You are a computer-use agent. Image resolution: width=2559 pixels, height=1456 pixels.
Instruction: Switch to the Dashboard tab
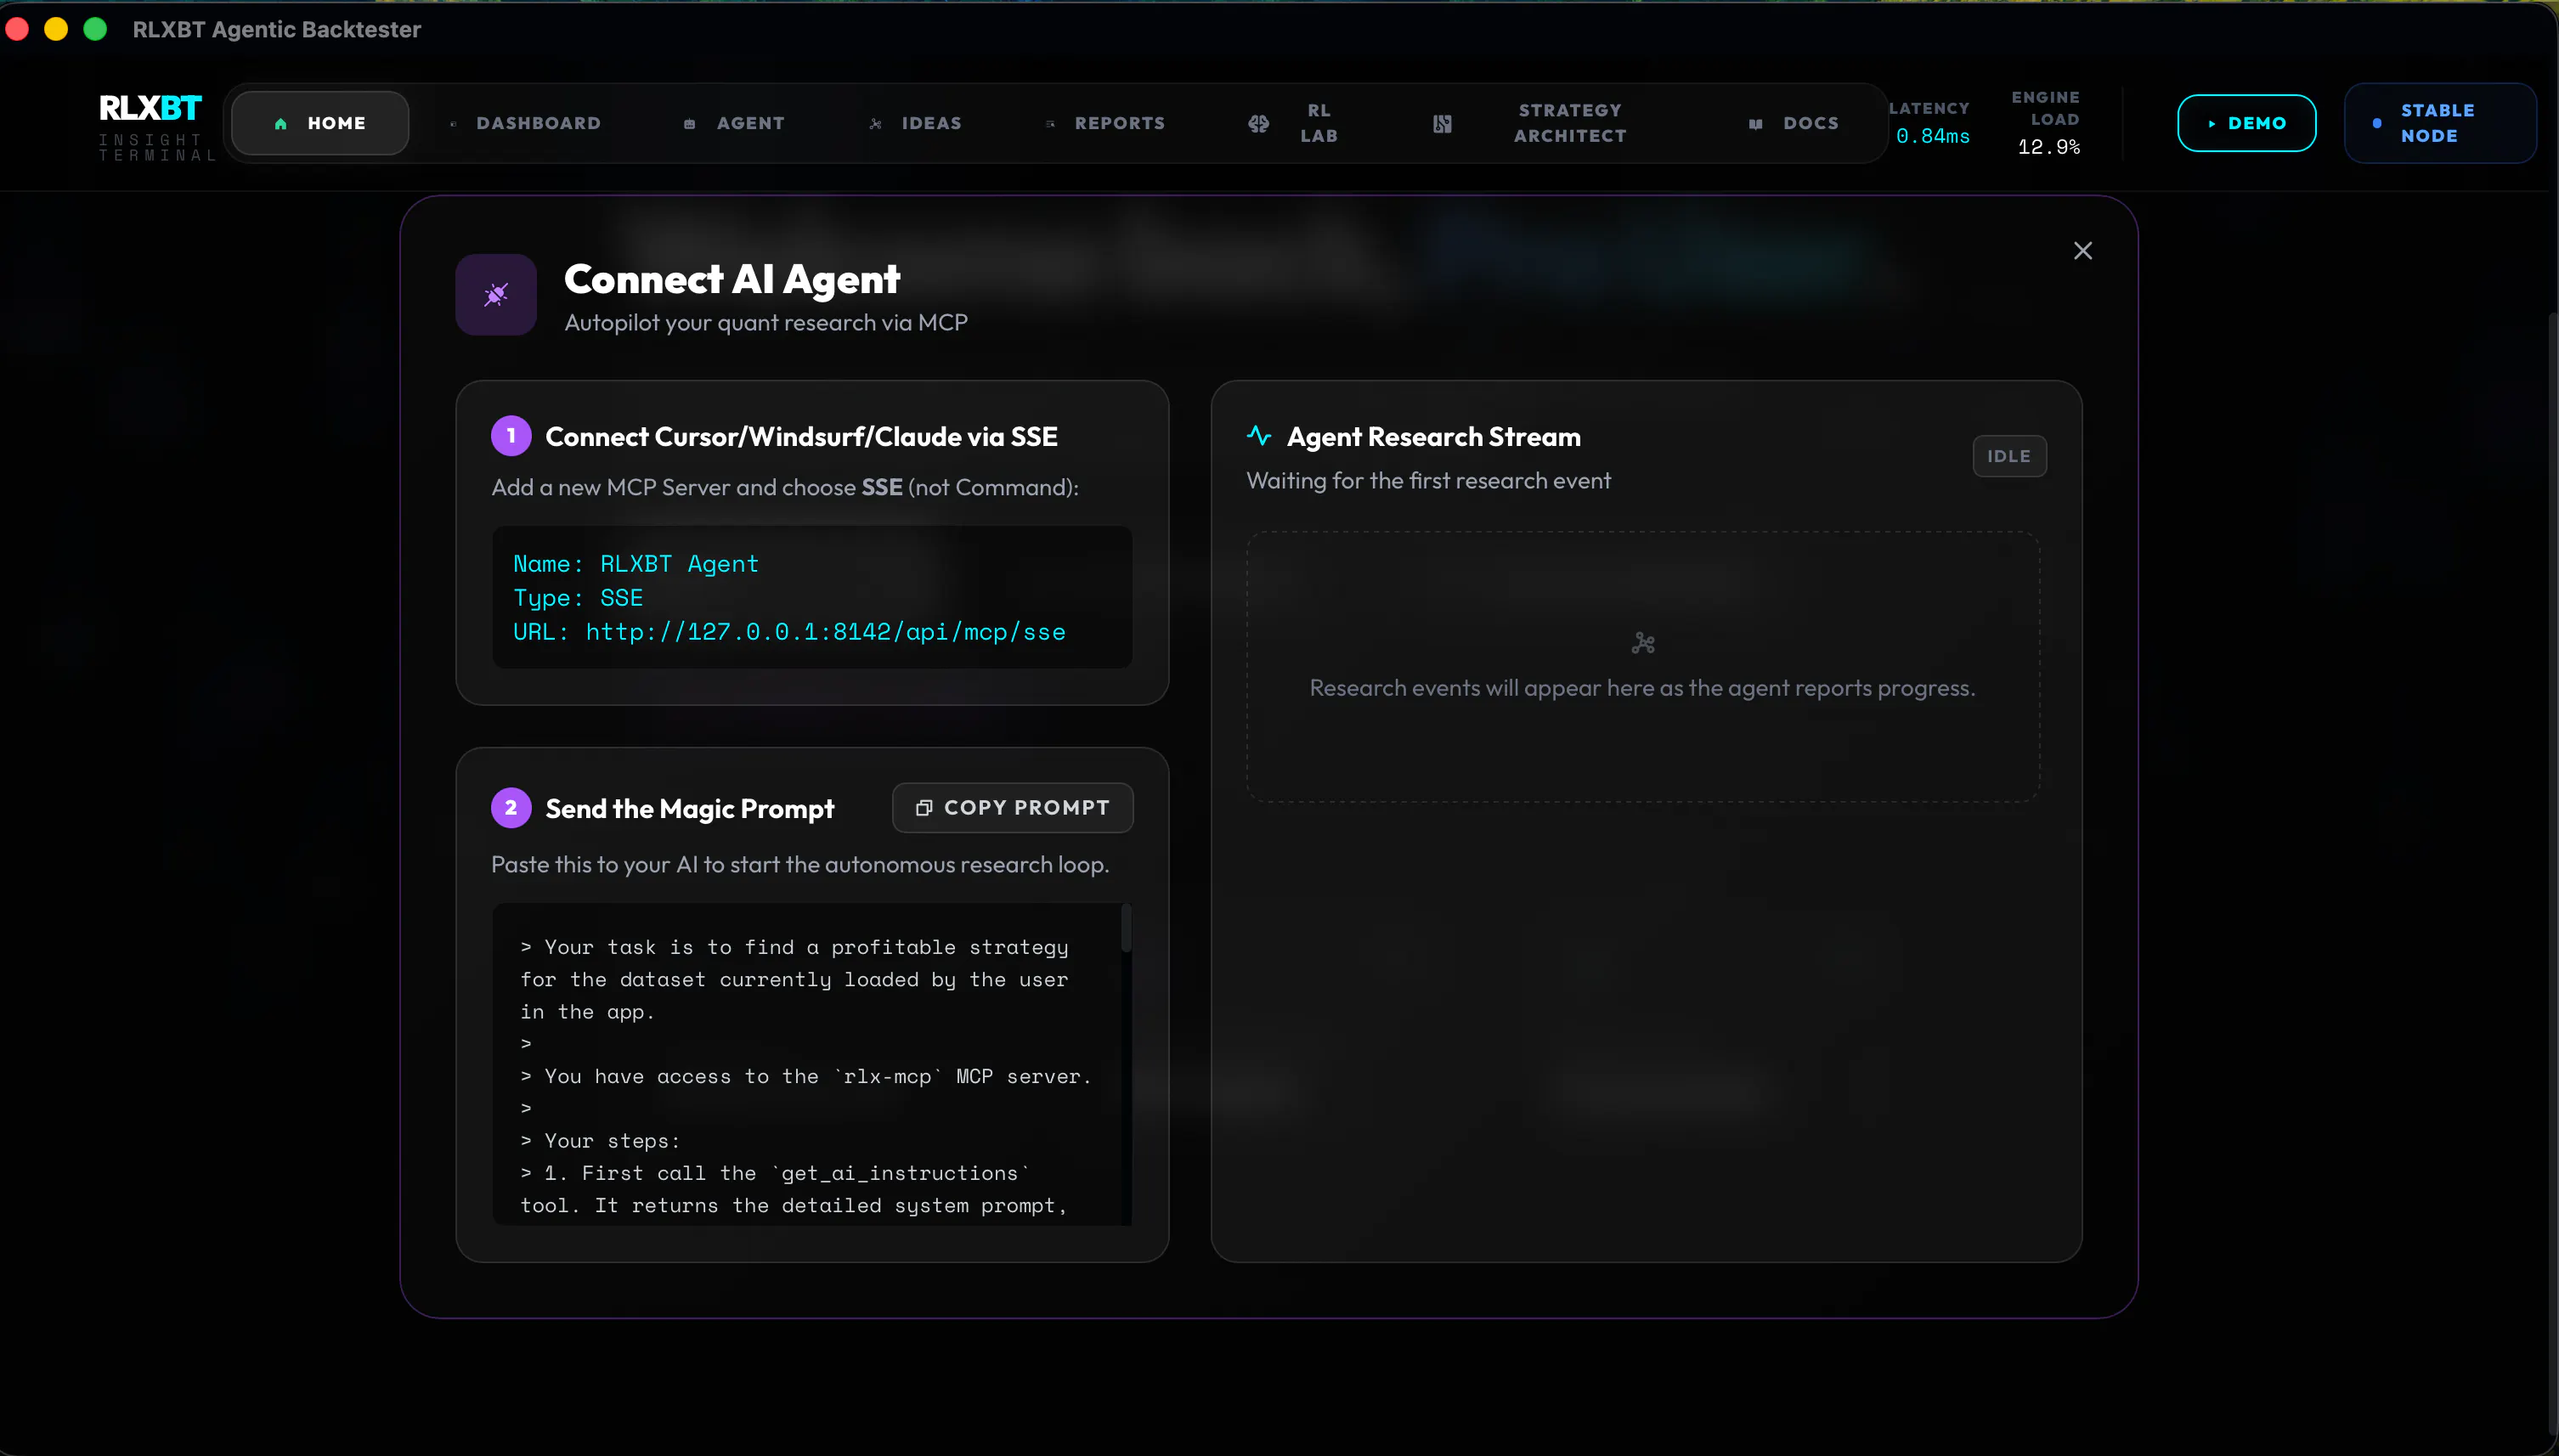click(525, 123)
